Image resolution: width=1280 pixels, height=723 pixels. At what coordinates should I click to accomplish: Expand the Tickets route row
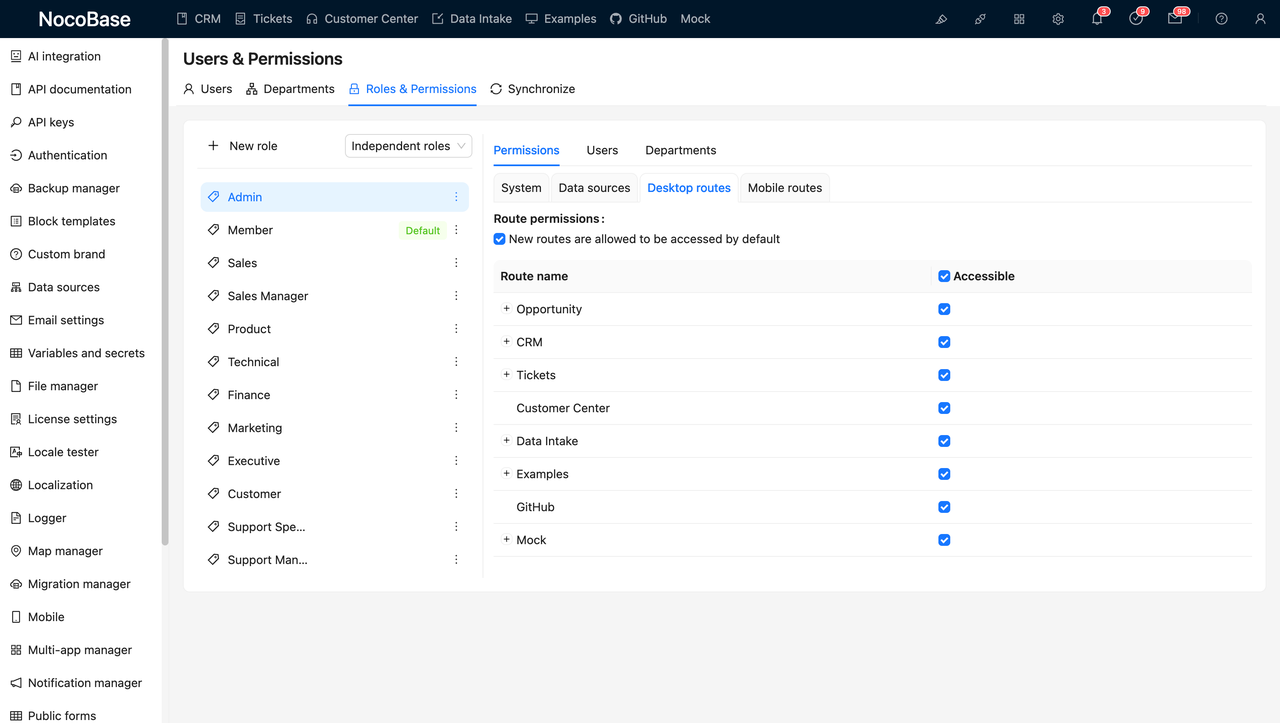point(505,375)
